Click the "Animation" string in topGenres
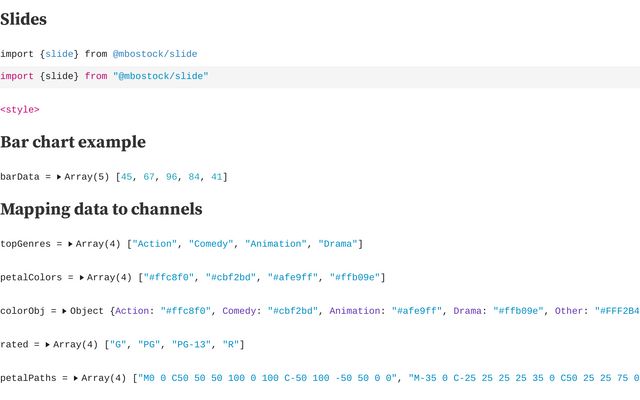 click(x=275, y=244)
